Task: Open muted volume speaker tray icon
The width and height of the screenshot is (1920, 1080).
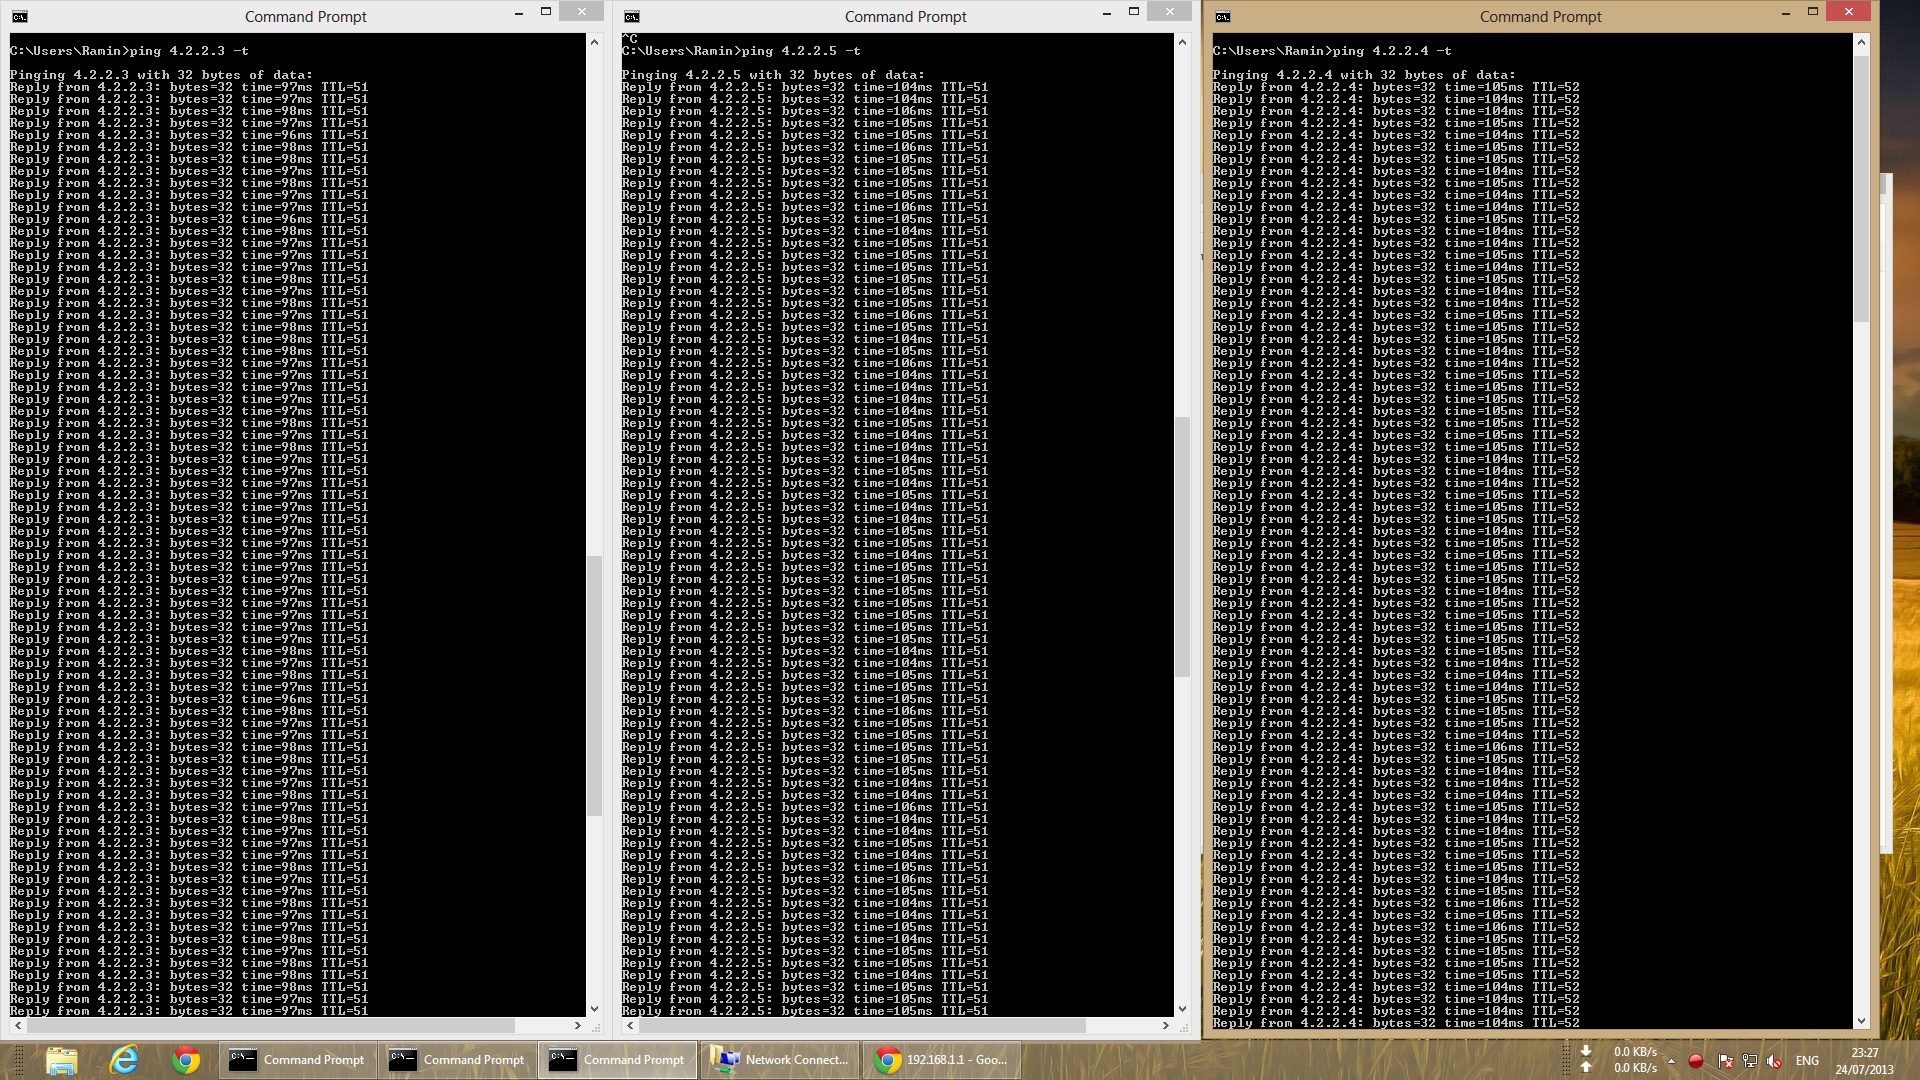Action: (1774, 1061)
